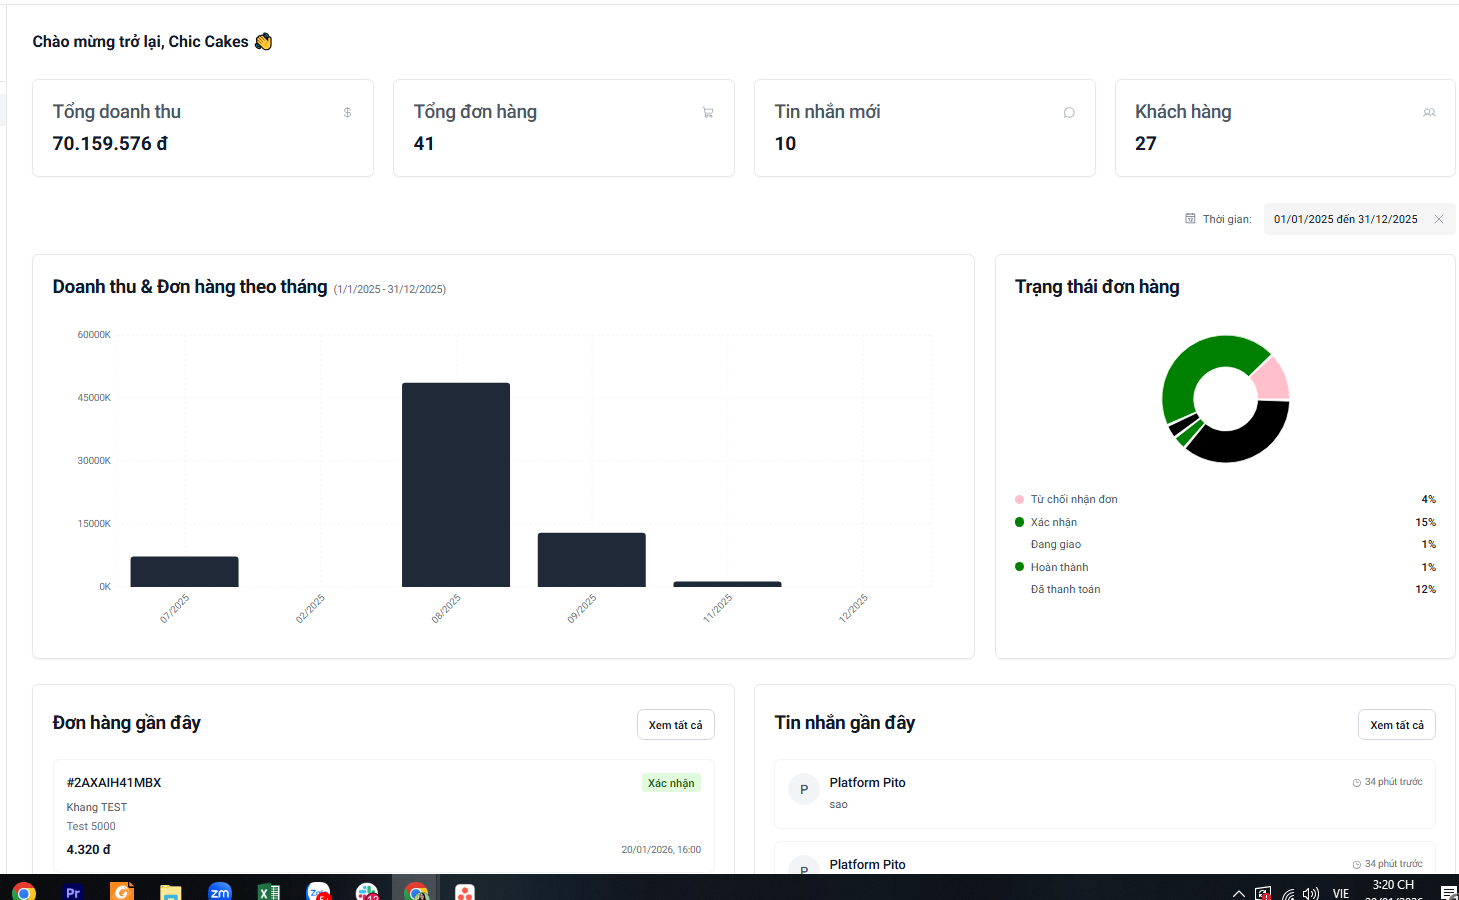This screenshot has height=900, width=1459.
Task: Open the Zoom app in the taskbar
Action: pyautogui.click(x=220, y=891)
